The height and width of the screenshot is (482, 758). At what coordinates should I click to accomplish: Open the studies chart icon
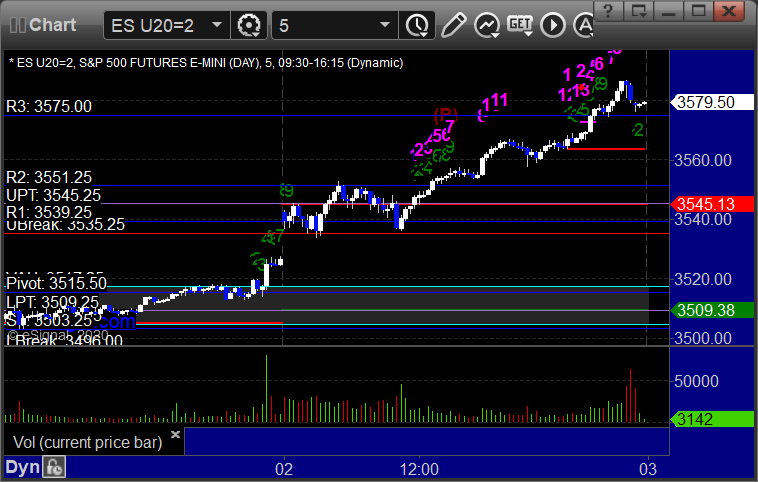tap(486, 25)
